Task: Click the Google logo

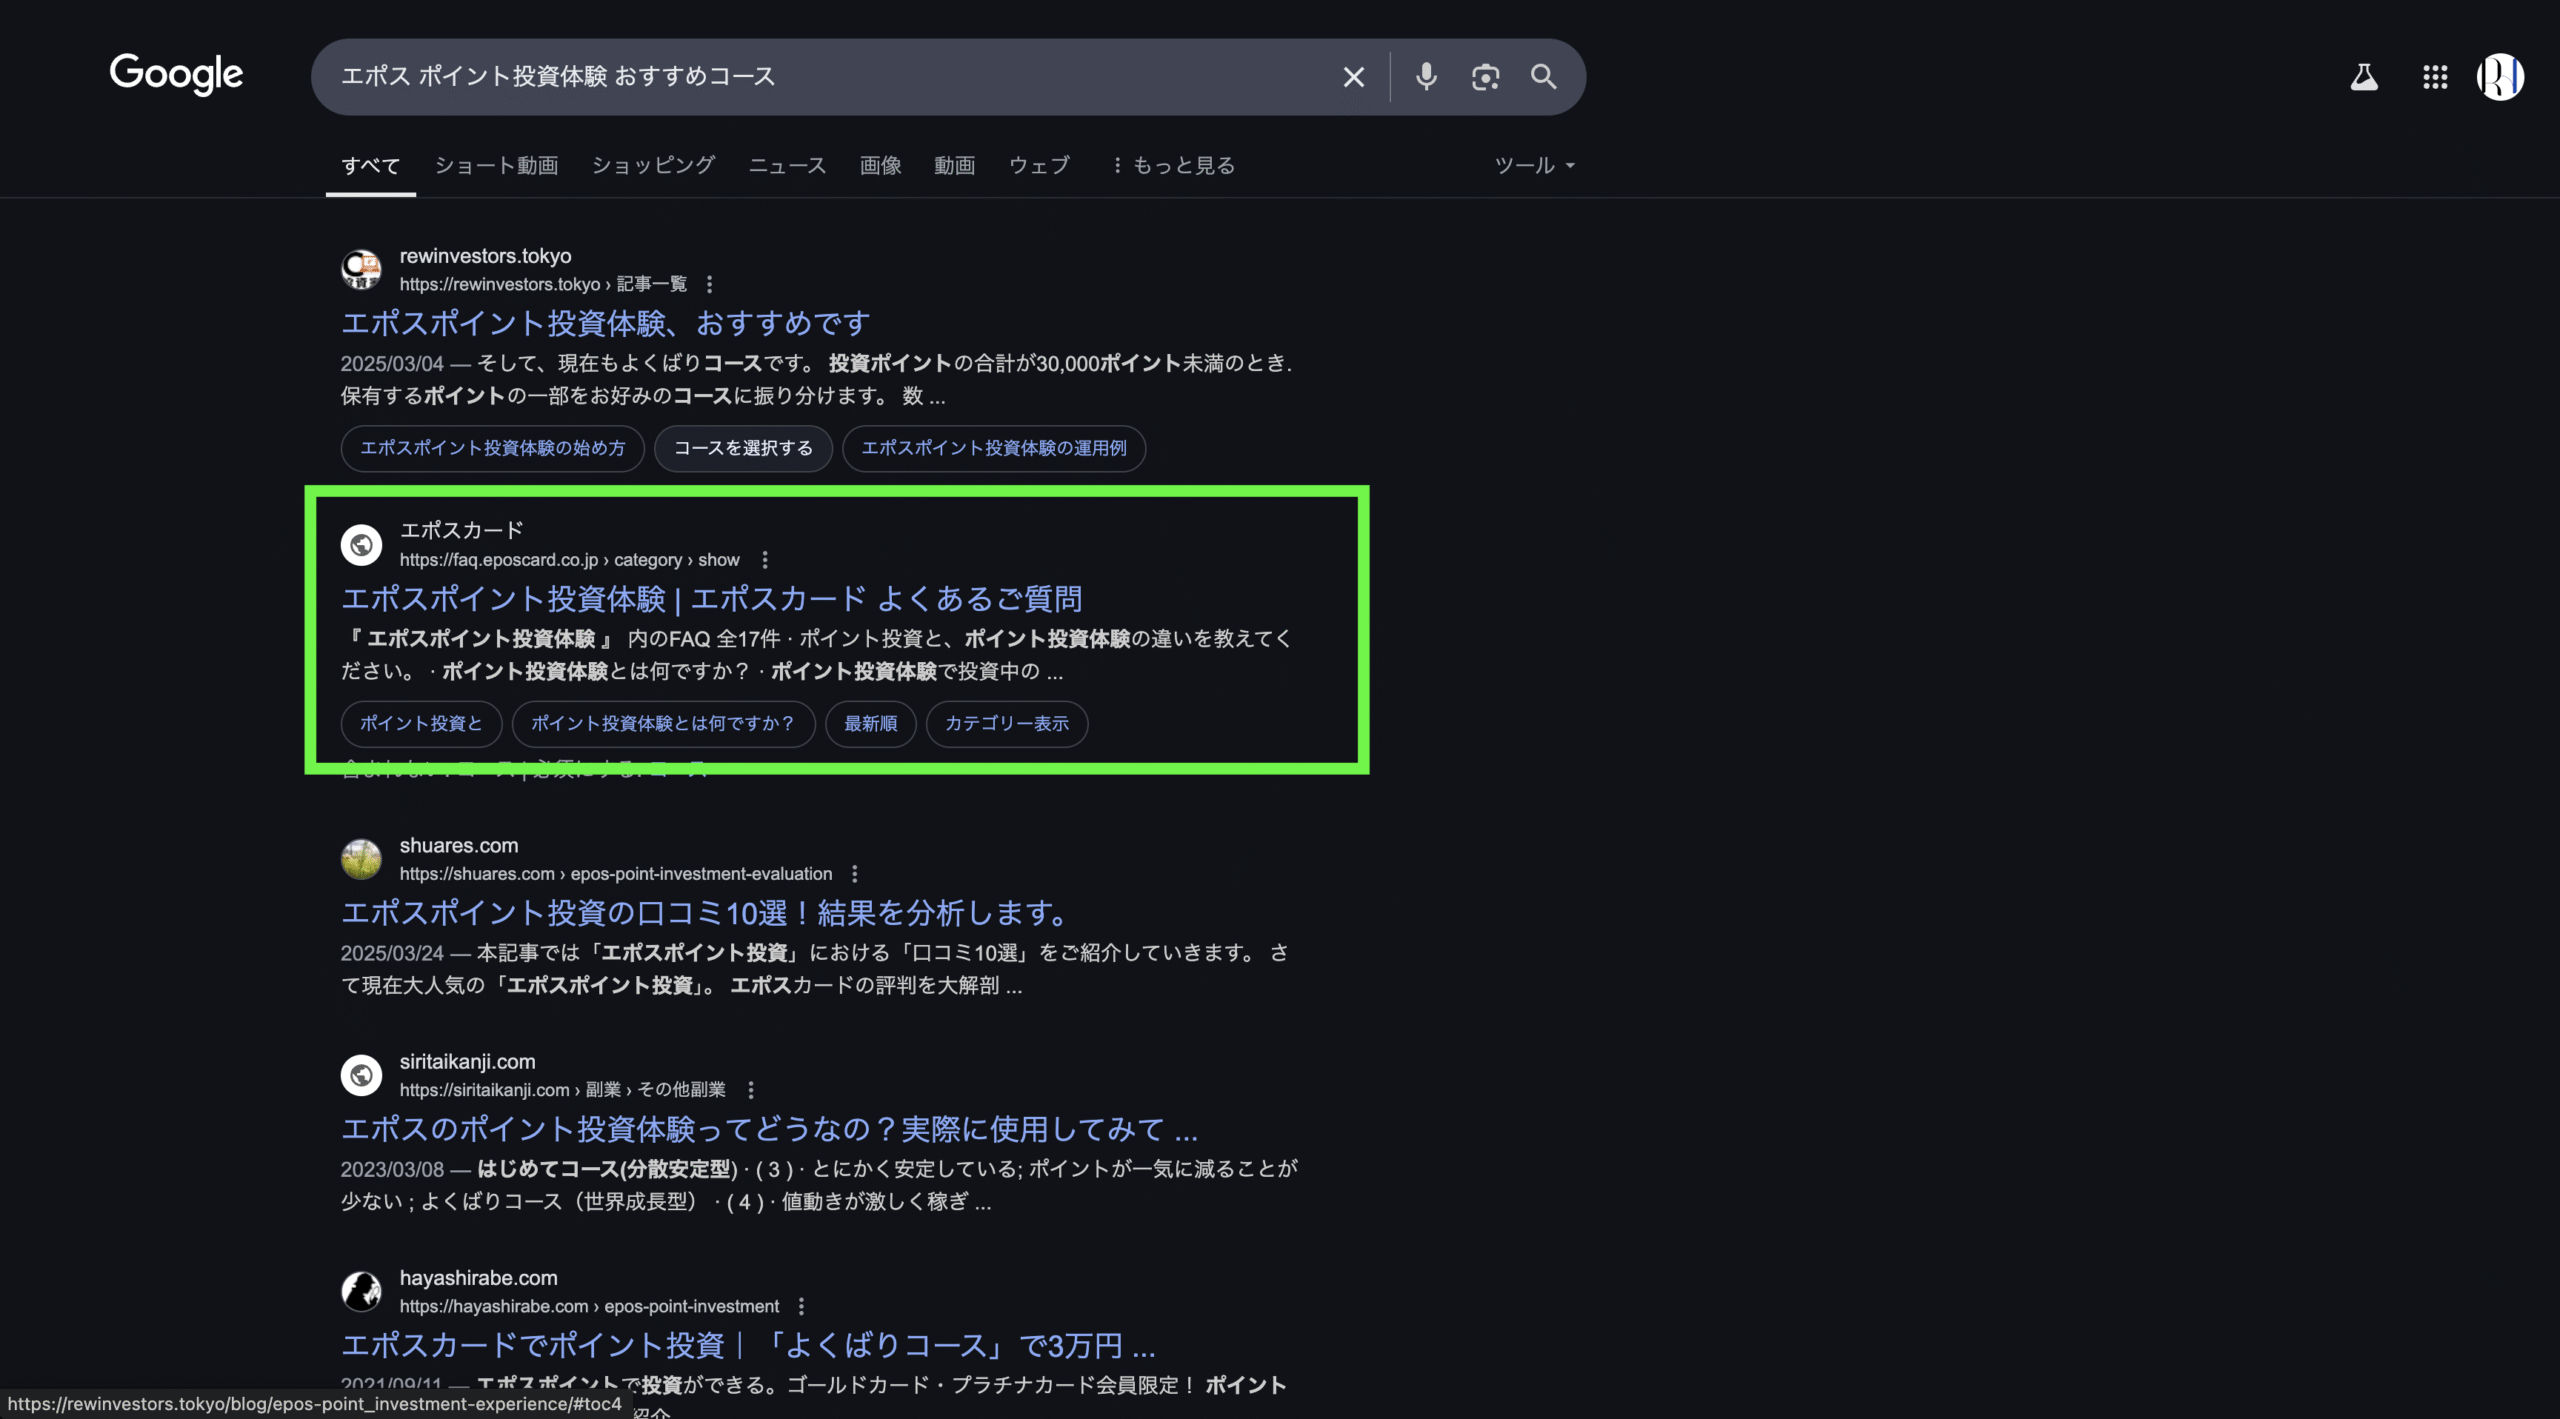Action: coord(176,74)
